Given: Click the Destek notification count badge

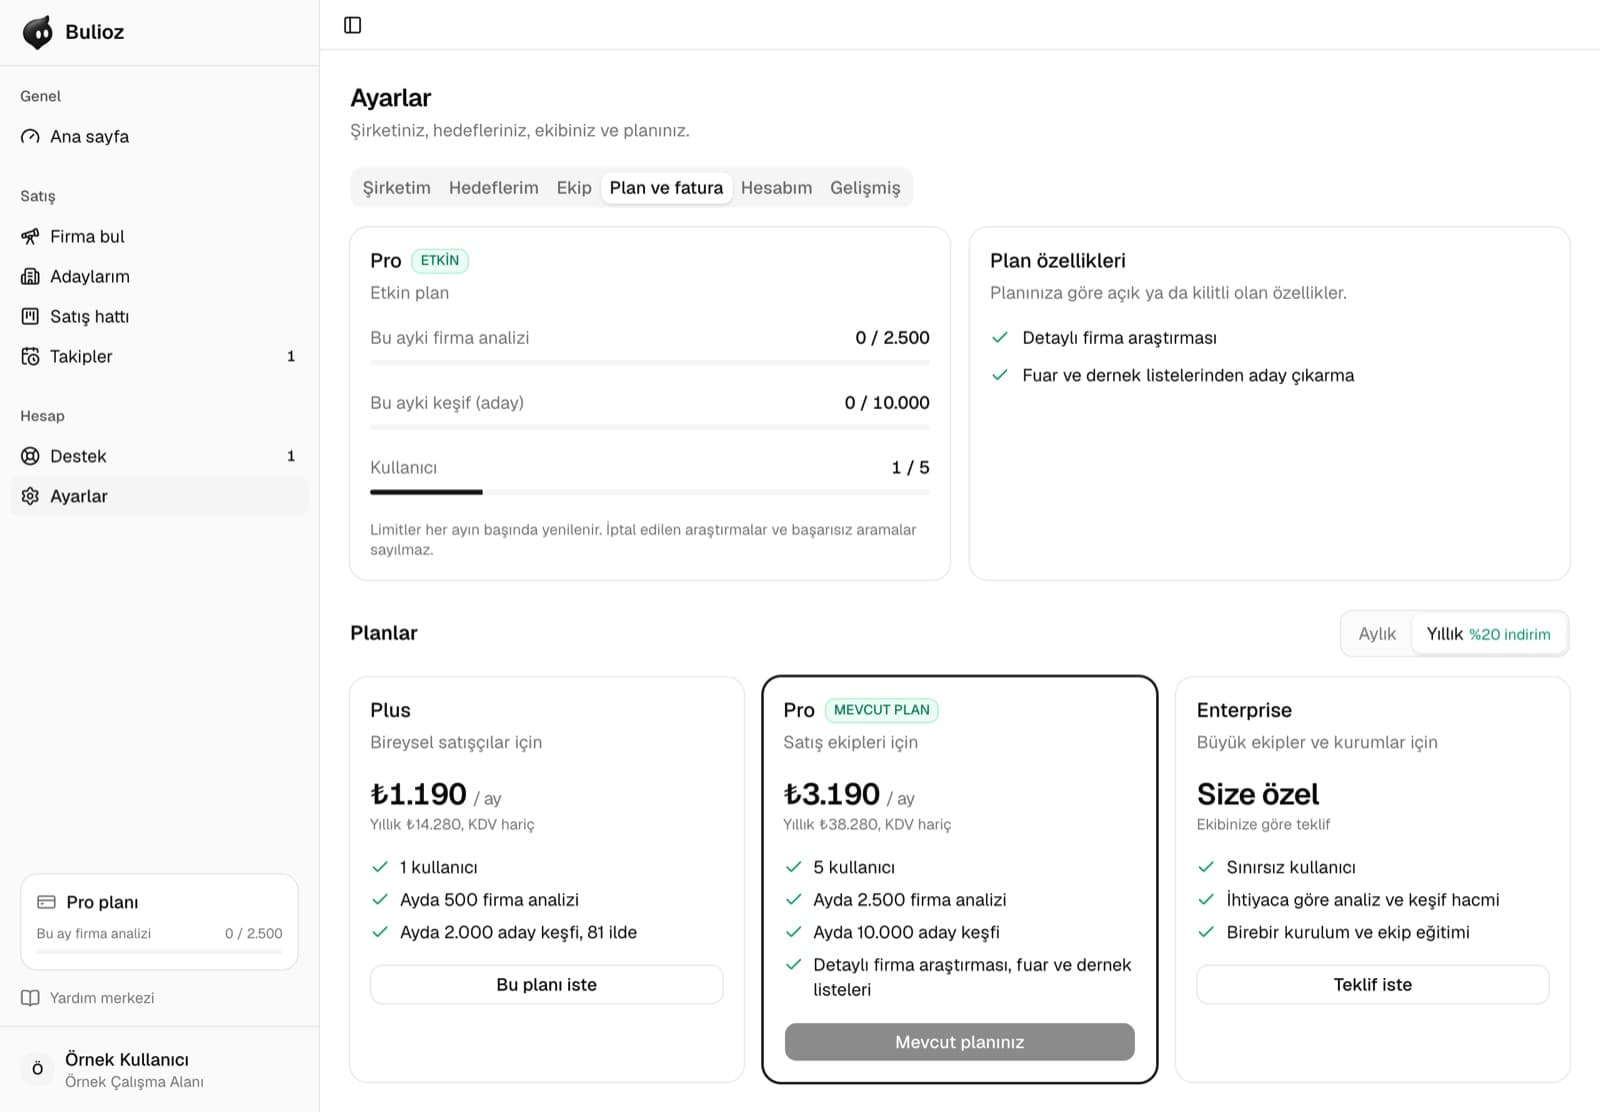Looking at the screenshot, I should click(291, 456).
